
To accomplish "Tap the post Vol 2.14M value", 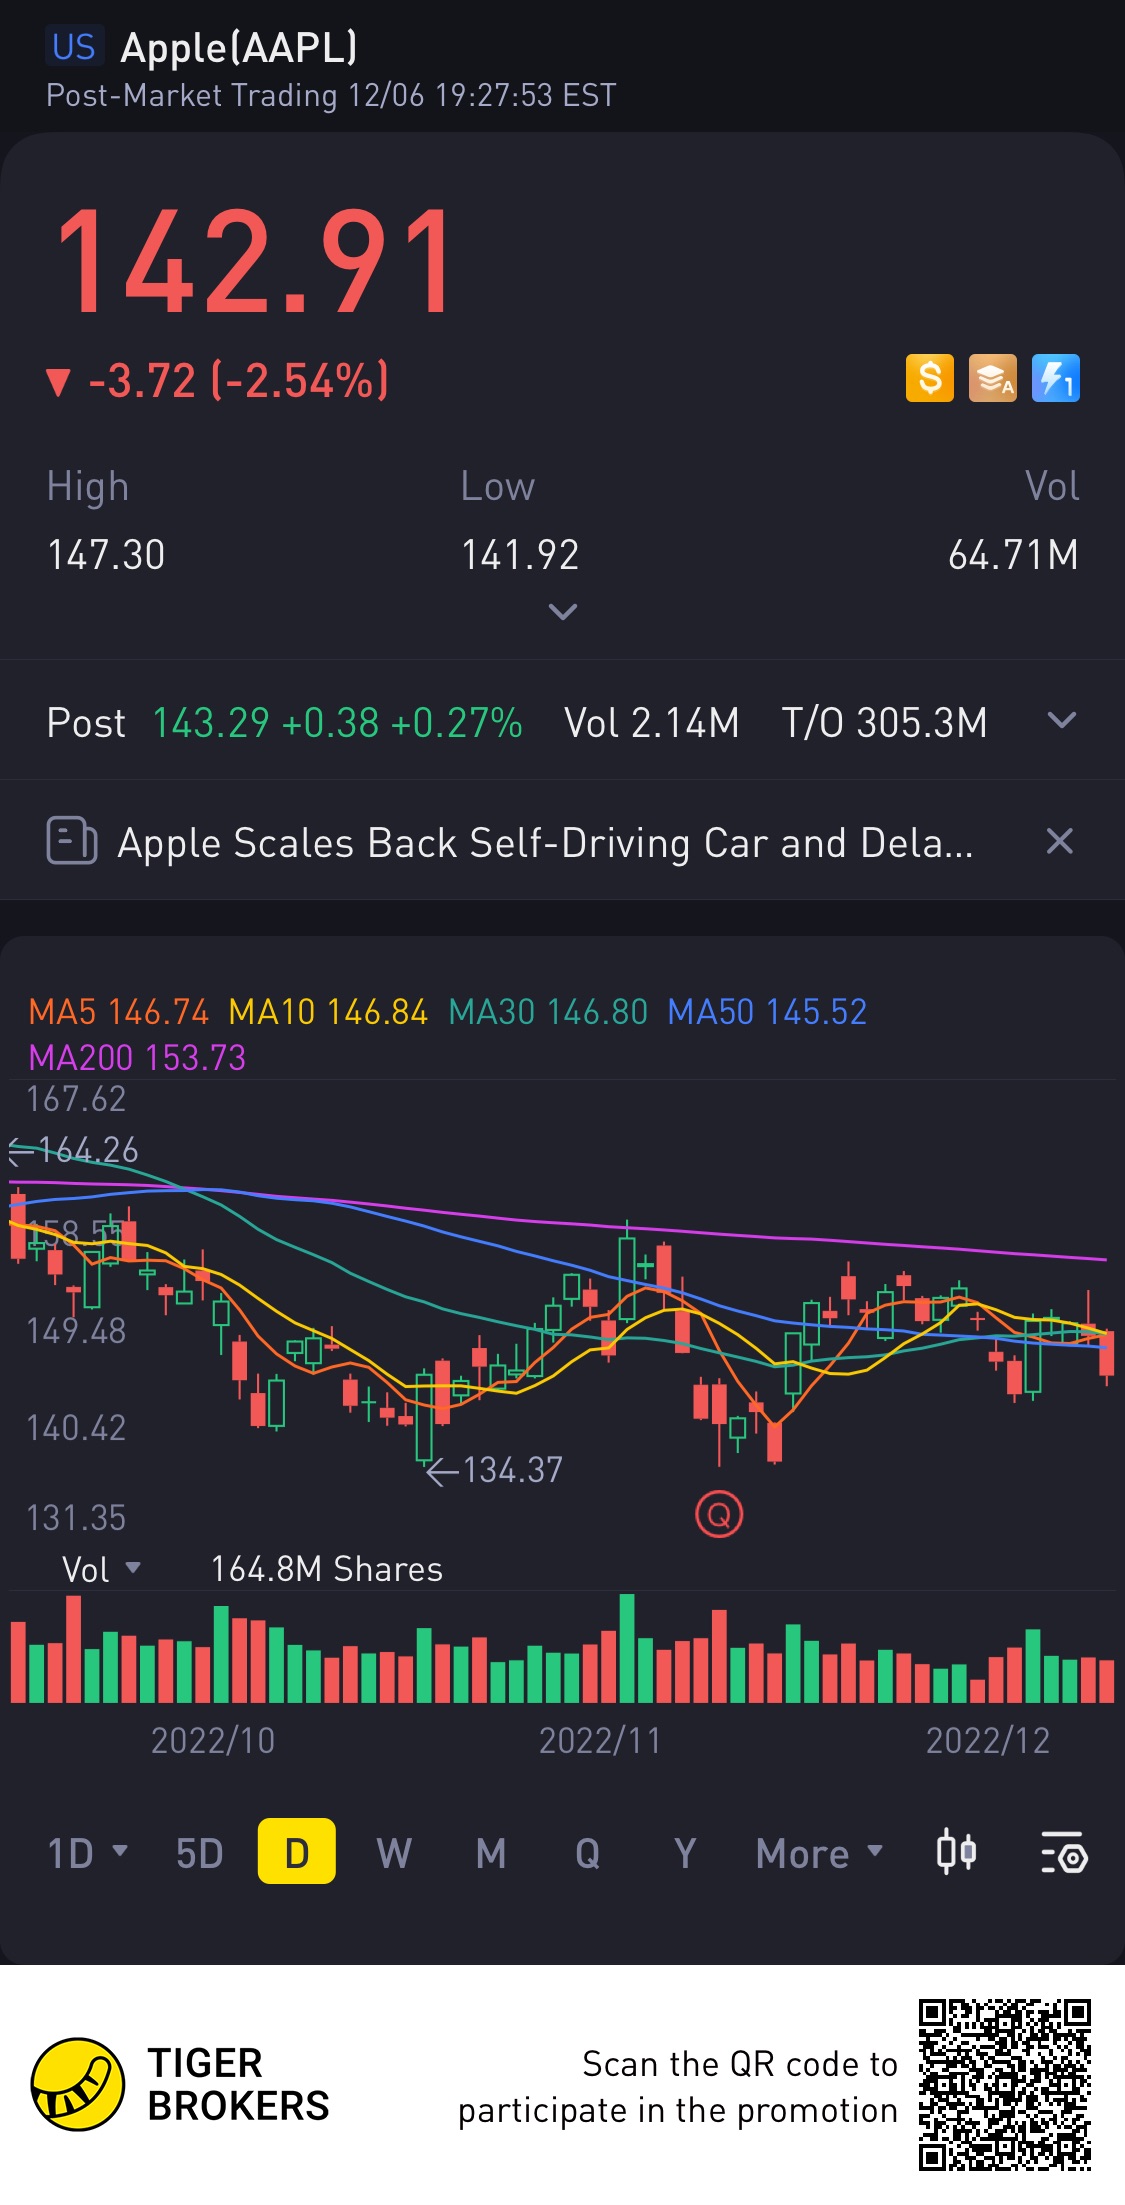I will click(652, 722).
